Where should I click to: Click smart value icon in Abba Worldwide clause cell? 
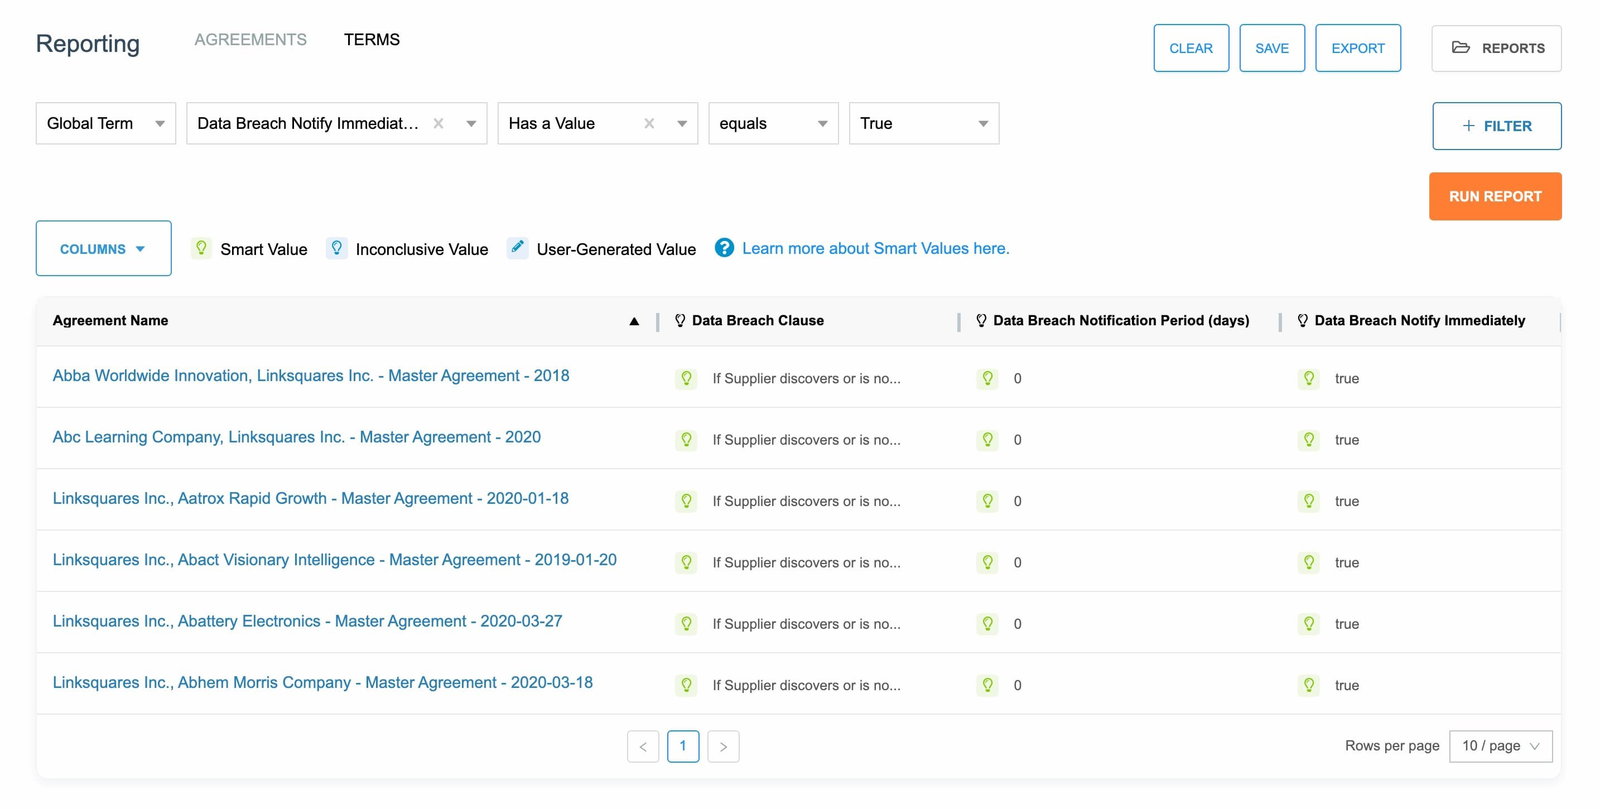coord(686,379)
